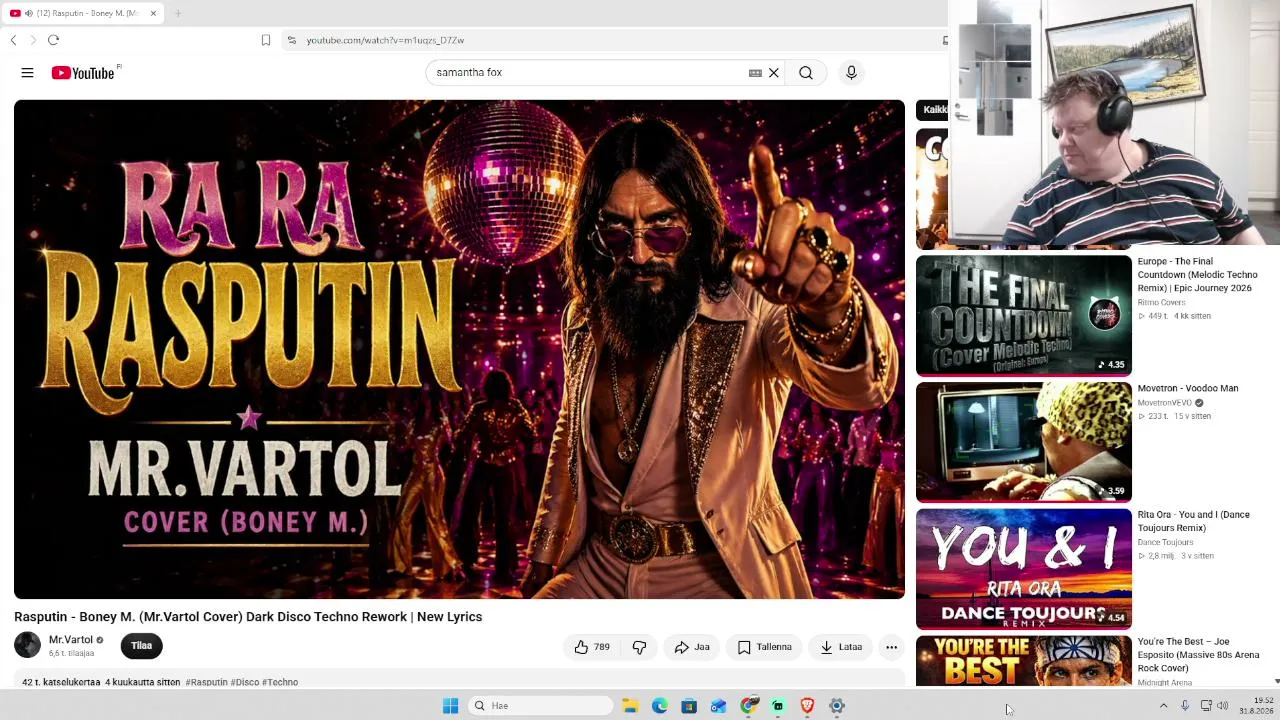The image size is (1280, 720).
Task: Open You're The Best – Joe Esposito title
Action: pos(1198,655)
